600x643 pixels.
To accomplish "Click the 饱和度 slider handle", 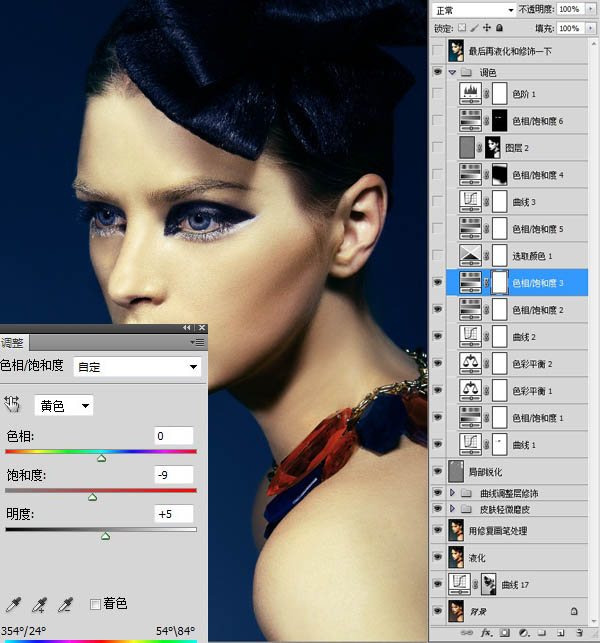I will (x=93, y=496).
